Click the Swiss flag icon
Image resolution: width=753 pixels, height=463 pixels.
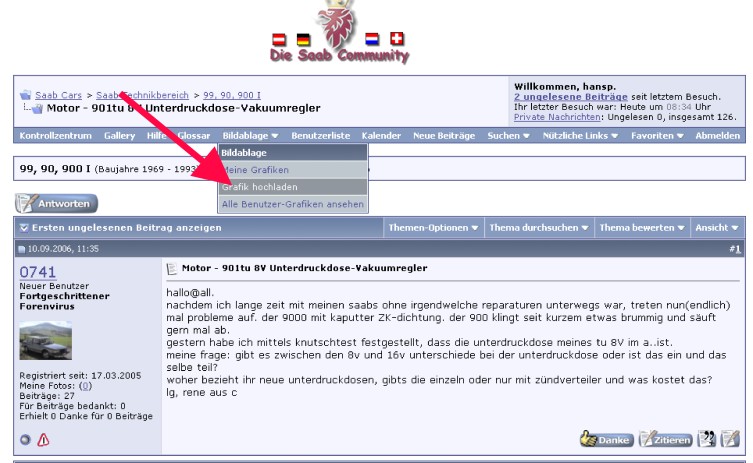(397, 38)
